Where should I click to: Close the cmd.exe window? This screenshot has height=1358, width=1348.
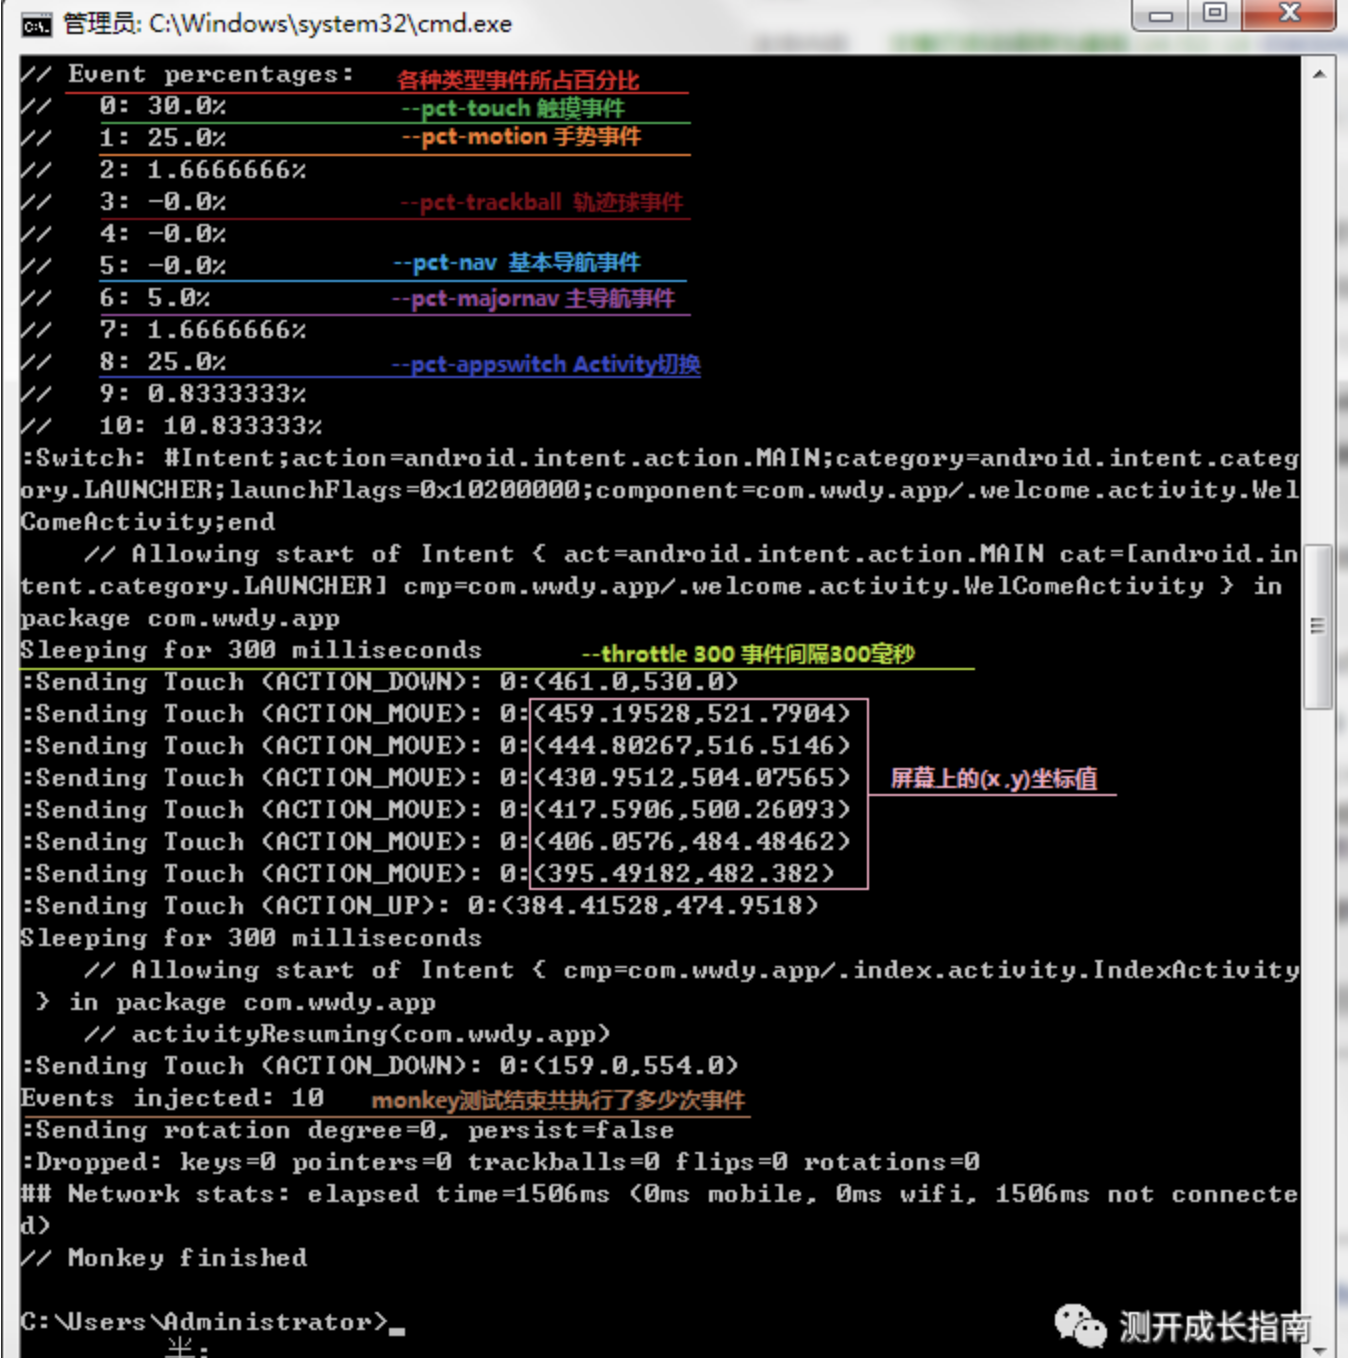(1289, 14)
